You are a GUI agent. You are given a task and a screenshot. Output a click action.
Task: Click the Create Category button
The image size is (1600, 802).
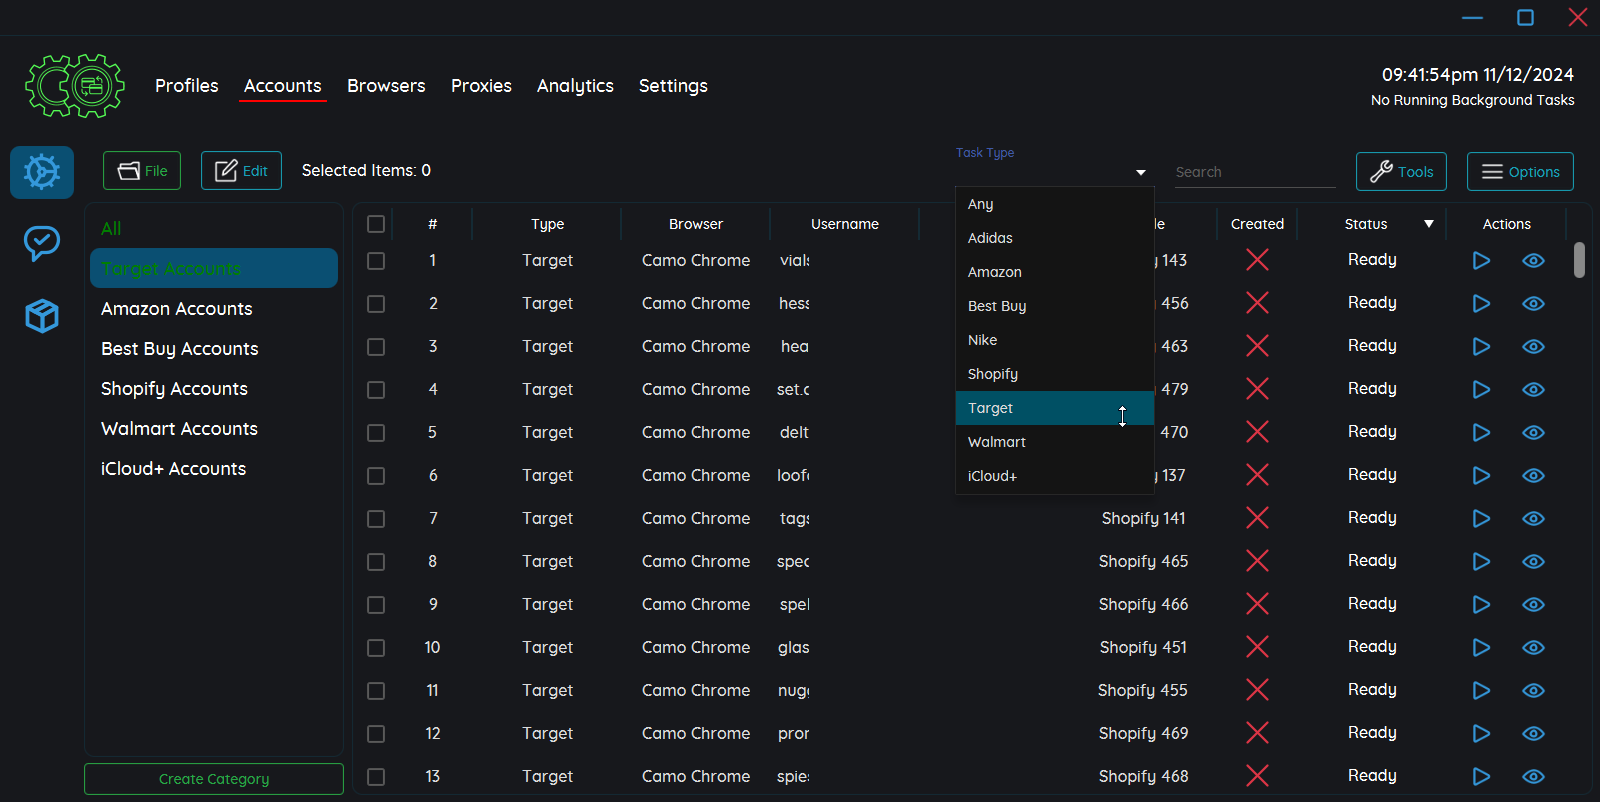tap(214, 779)
